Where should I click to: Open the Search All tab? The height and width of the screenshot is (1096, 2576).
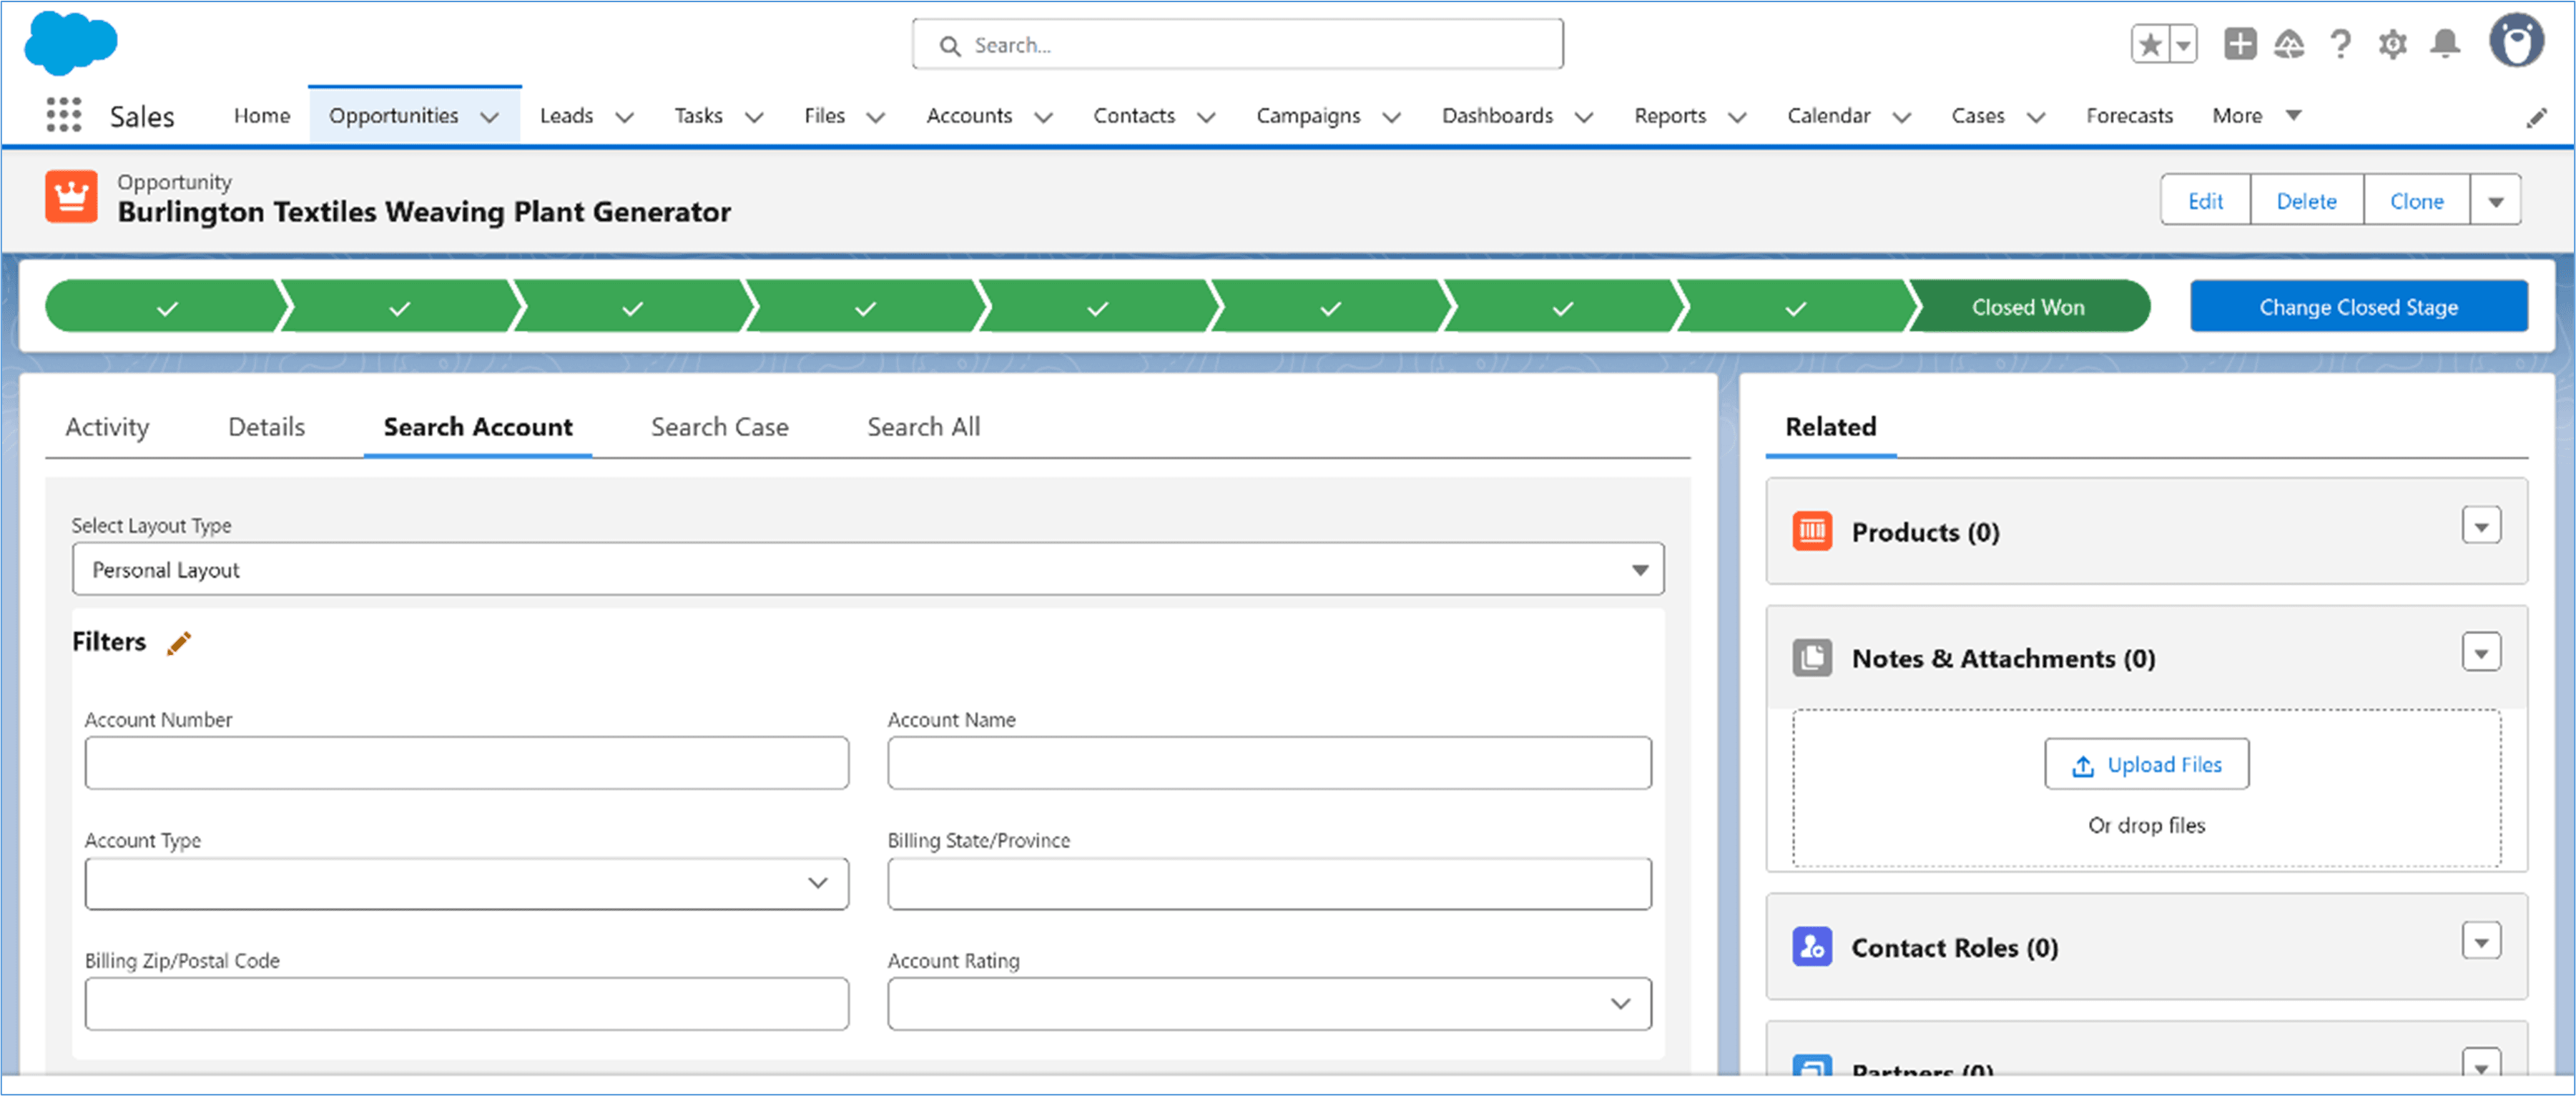(x=923, y=427)
